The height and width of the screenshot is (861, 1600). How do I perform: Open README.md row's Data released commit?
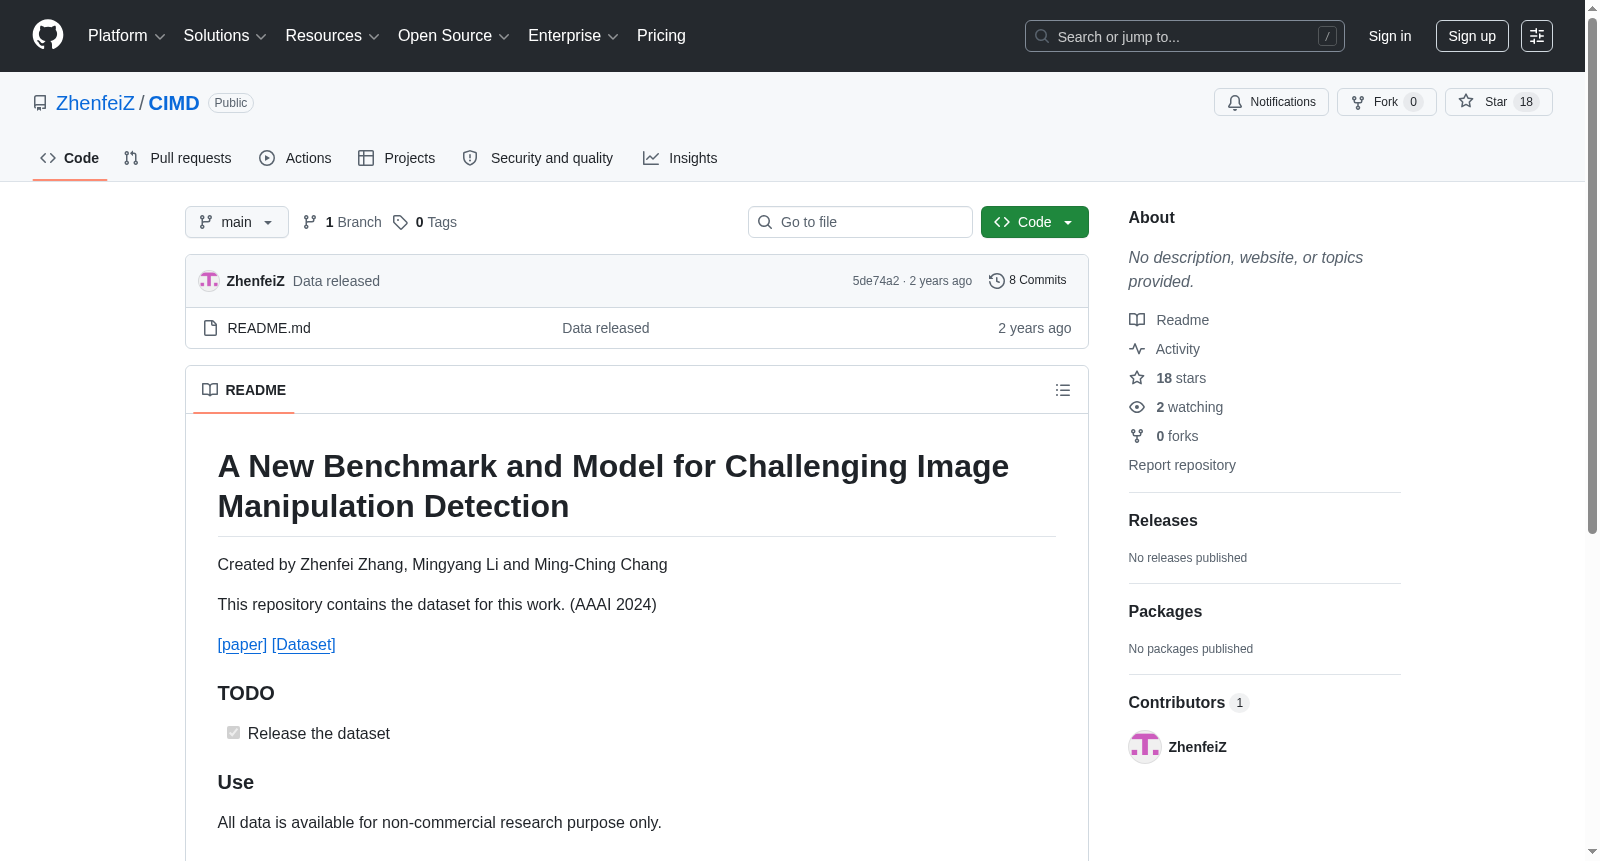point(606,328)
